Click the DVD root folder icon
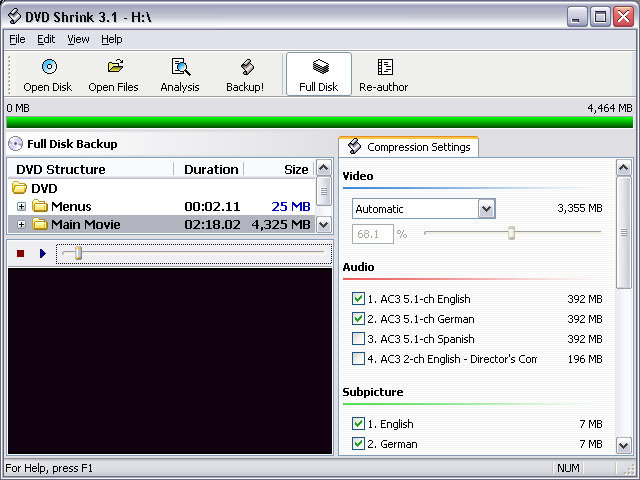The image size is (640, 480). [19, 188]
